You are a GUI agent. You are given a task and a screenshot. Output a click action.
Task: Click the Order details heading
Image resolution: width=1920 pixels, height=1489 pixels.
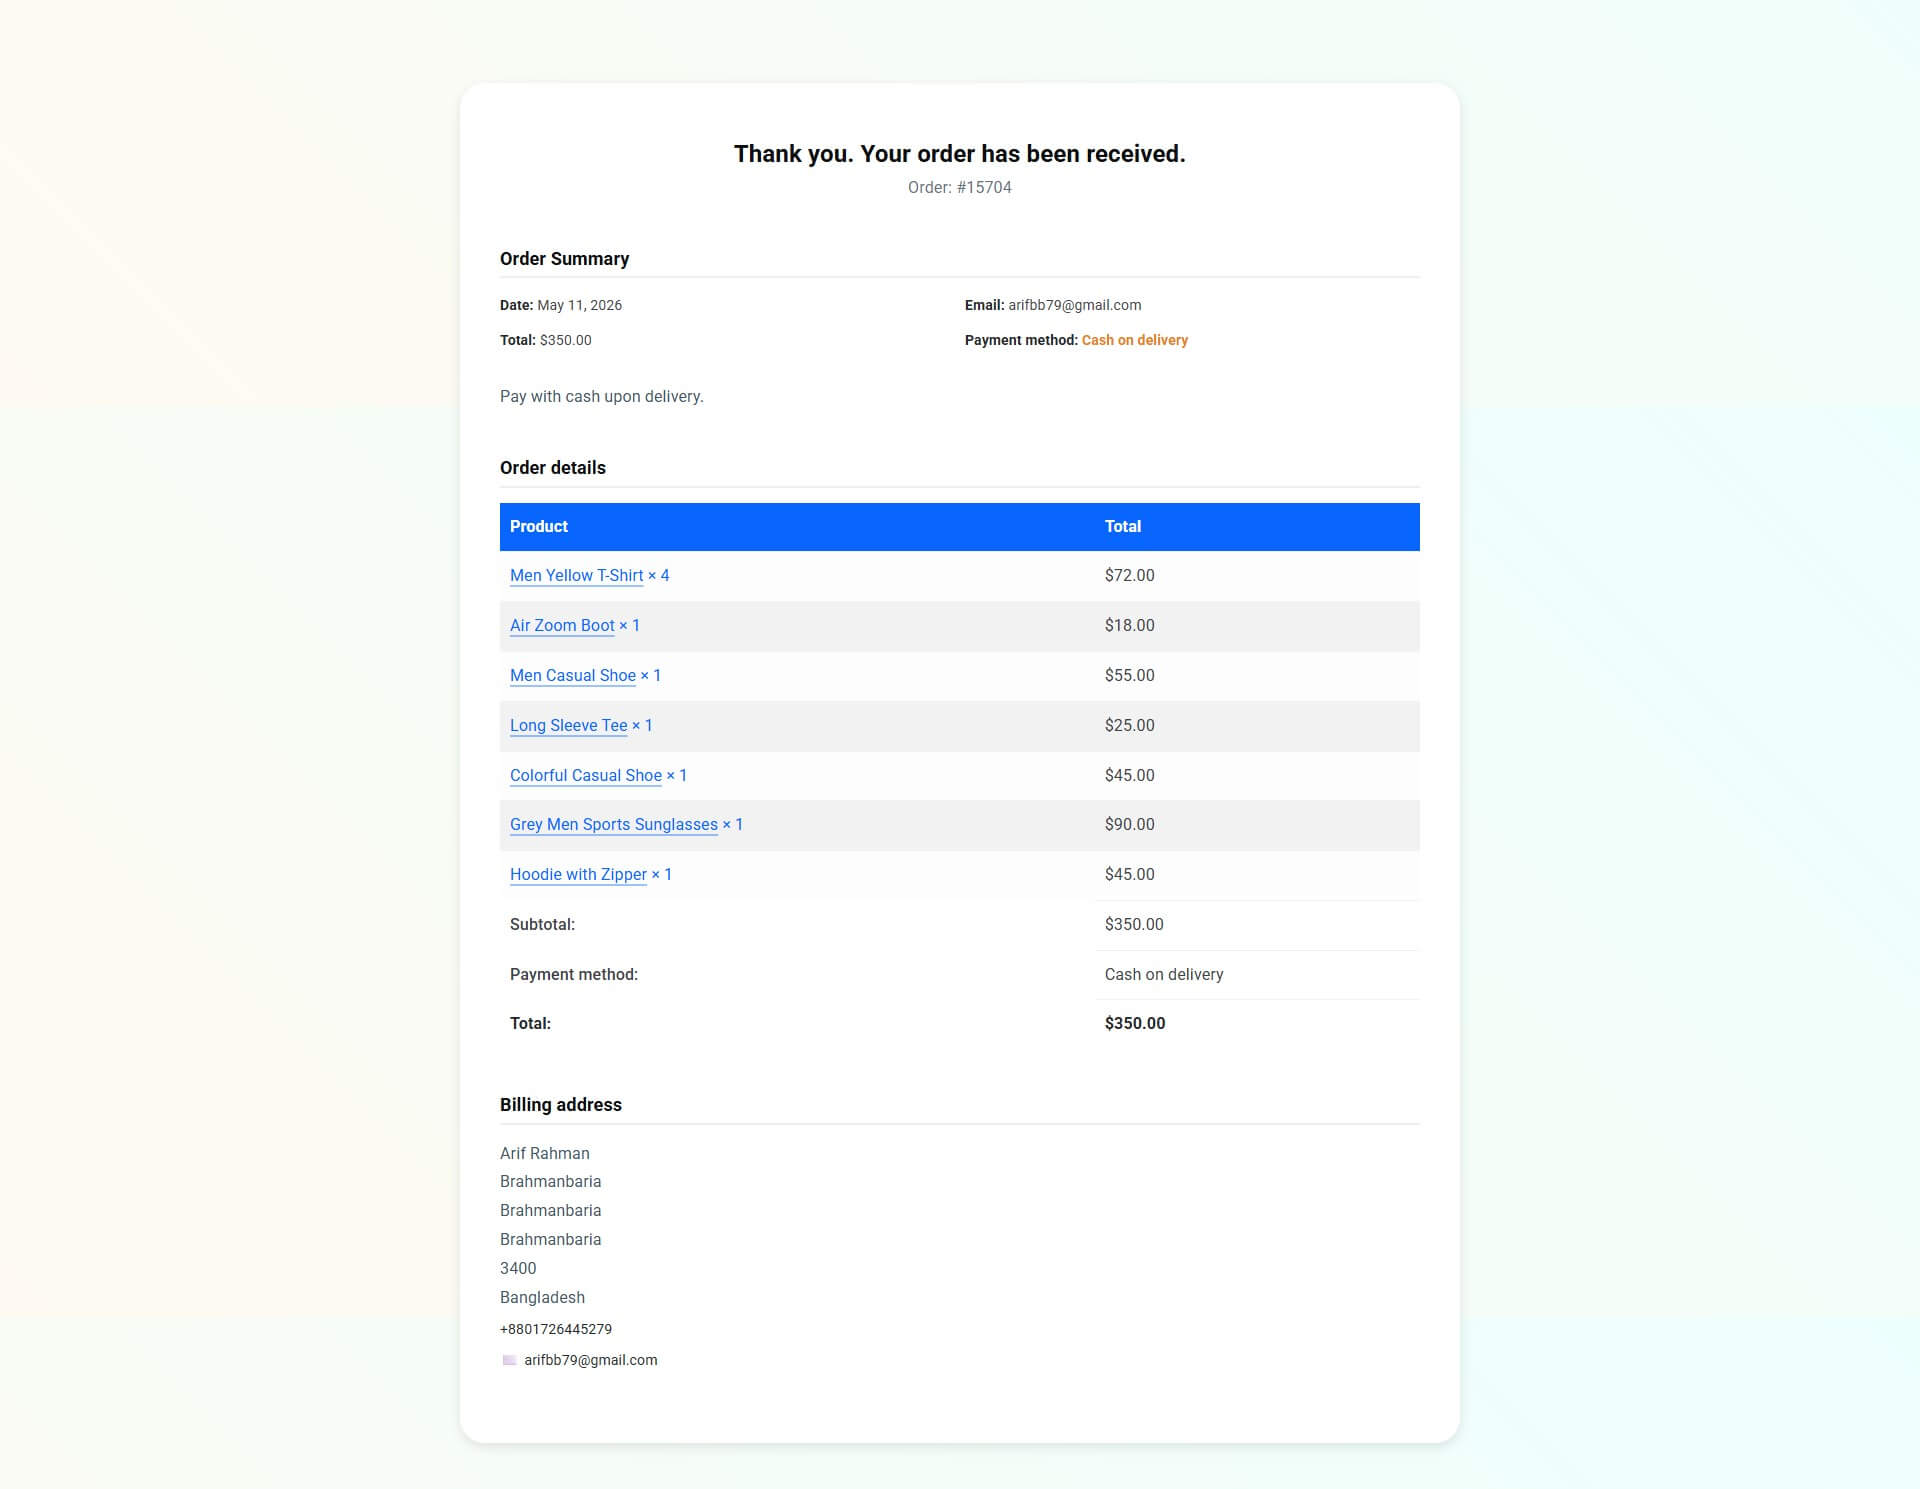click(553, 468)
